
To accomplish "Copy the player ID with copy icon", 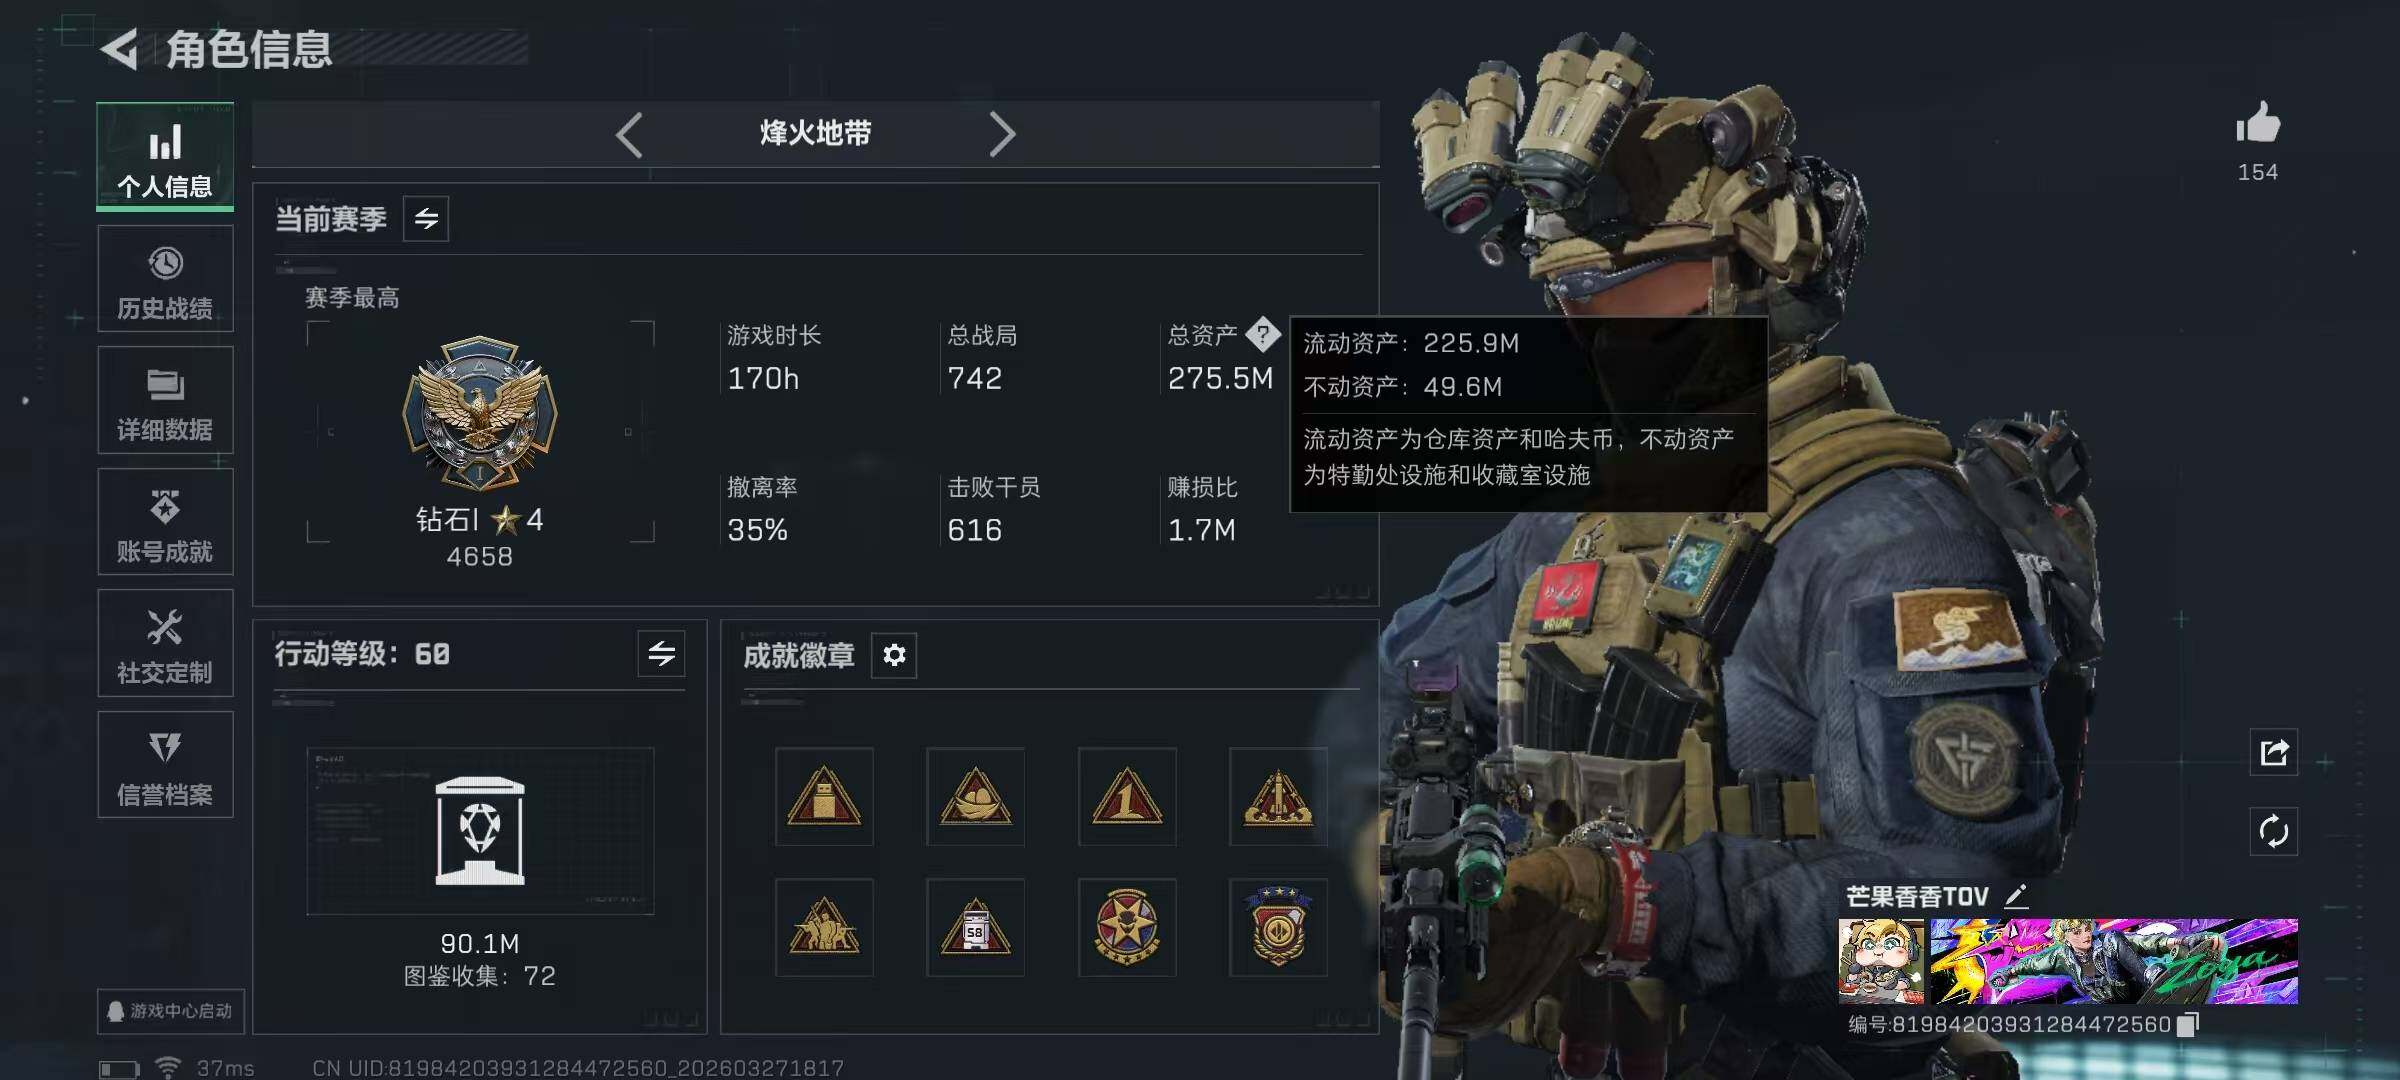I will point(2188,1024).
